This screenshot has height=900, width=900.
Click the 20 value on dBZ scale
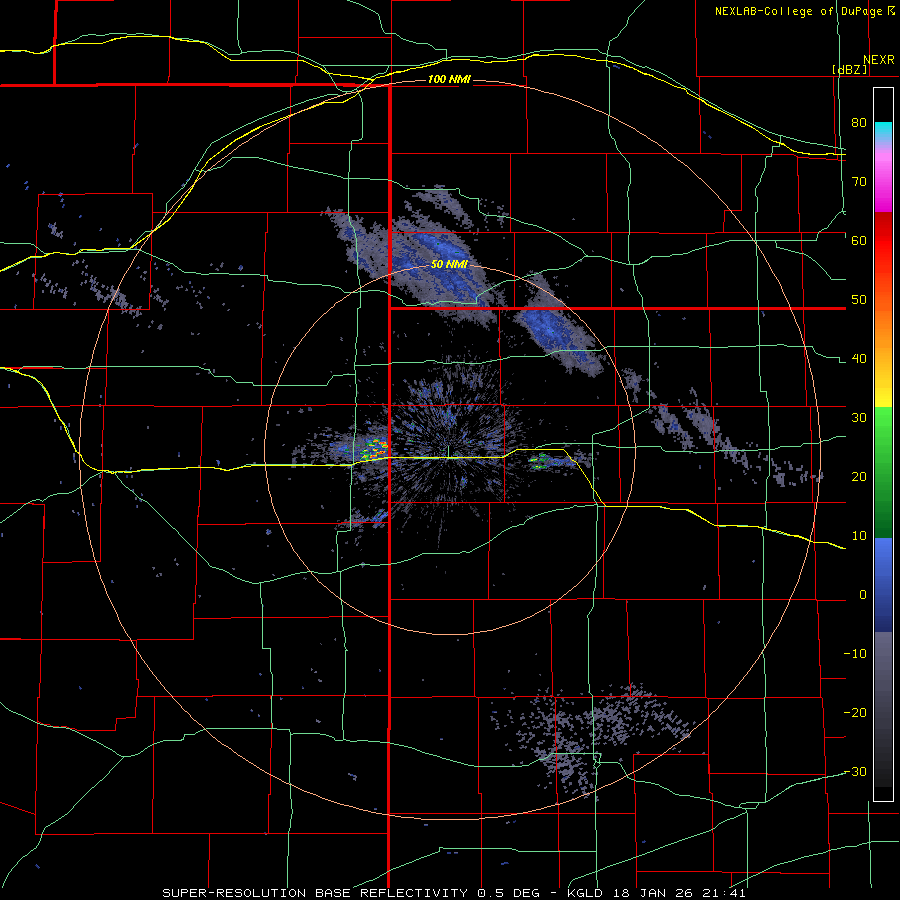859,476
